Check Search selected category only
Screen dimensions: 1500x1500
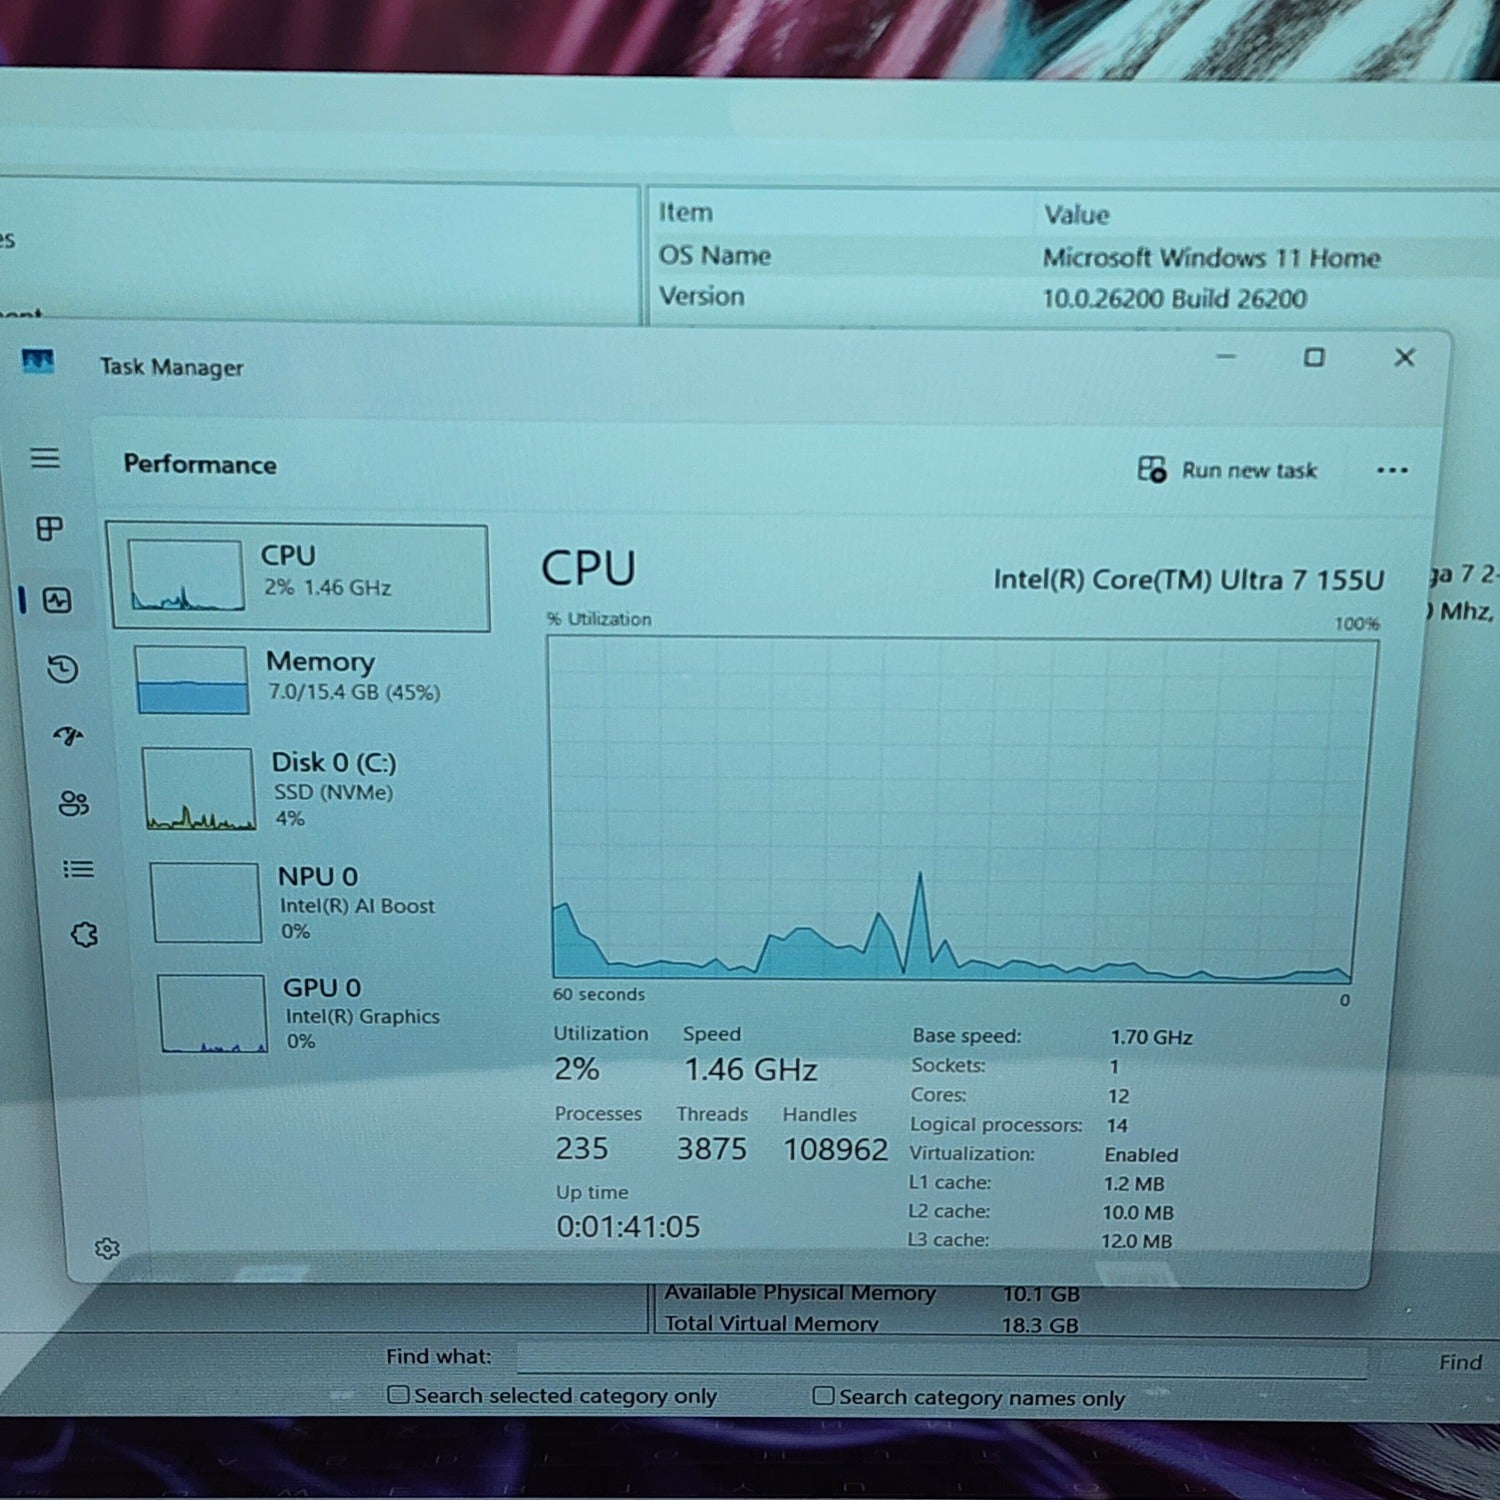pyautogui.click(x=398, y=1394)
